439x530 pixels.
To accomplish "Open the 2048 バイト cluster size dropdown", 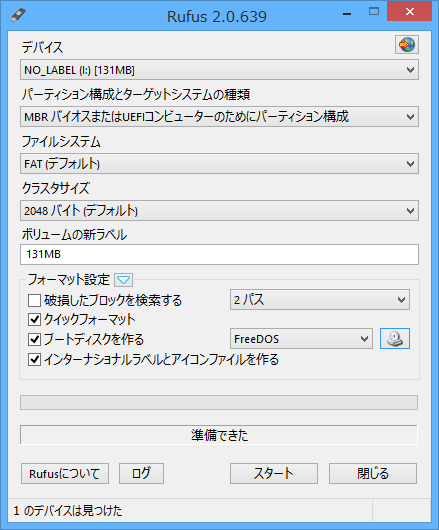I will (219, 211).
